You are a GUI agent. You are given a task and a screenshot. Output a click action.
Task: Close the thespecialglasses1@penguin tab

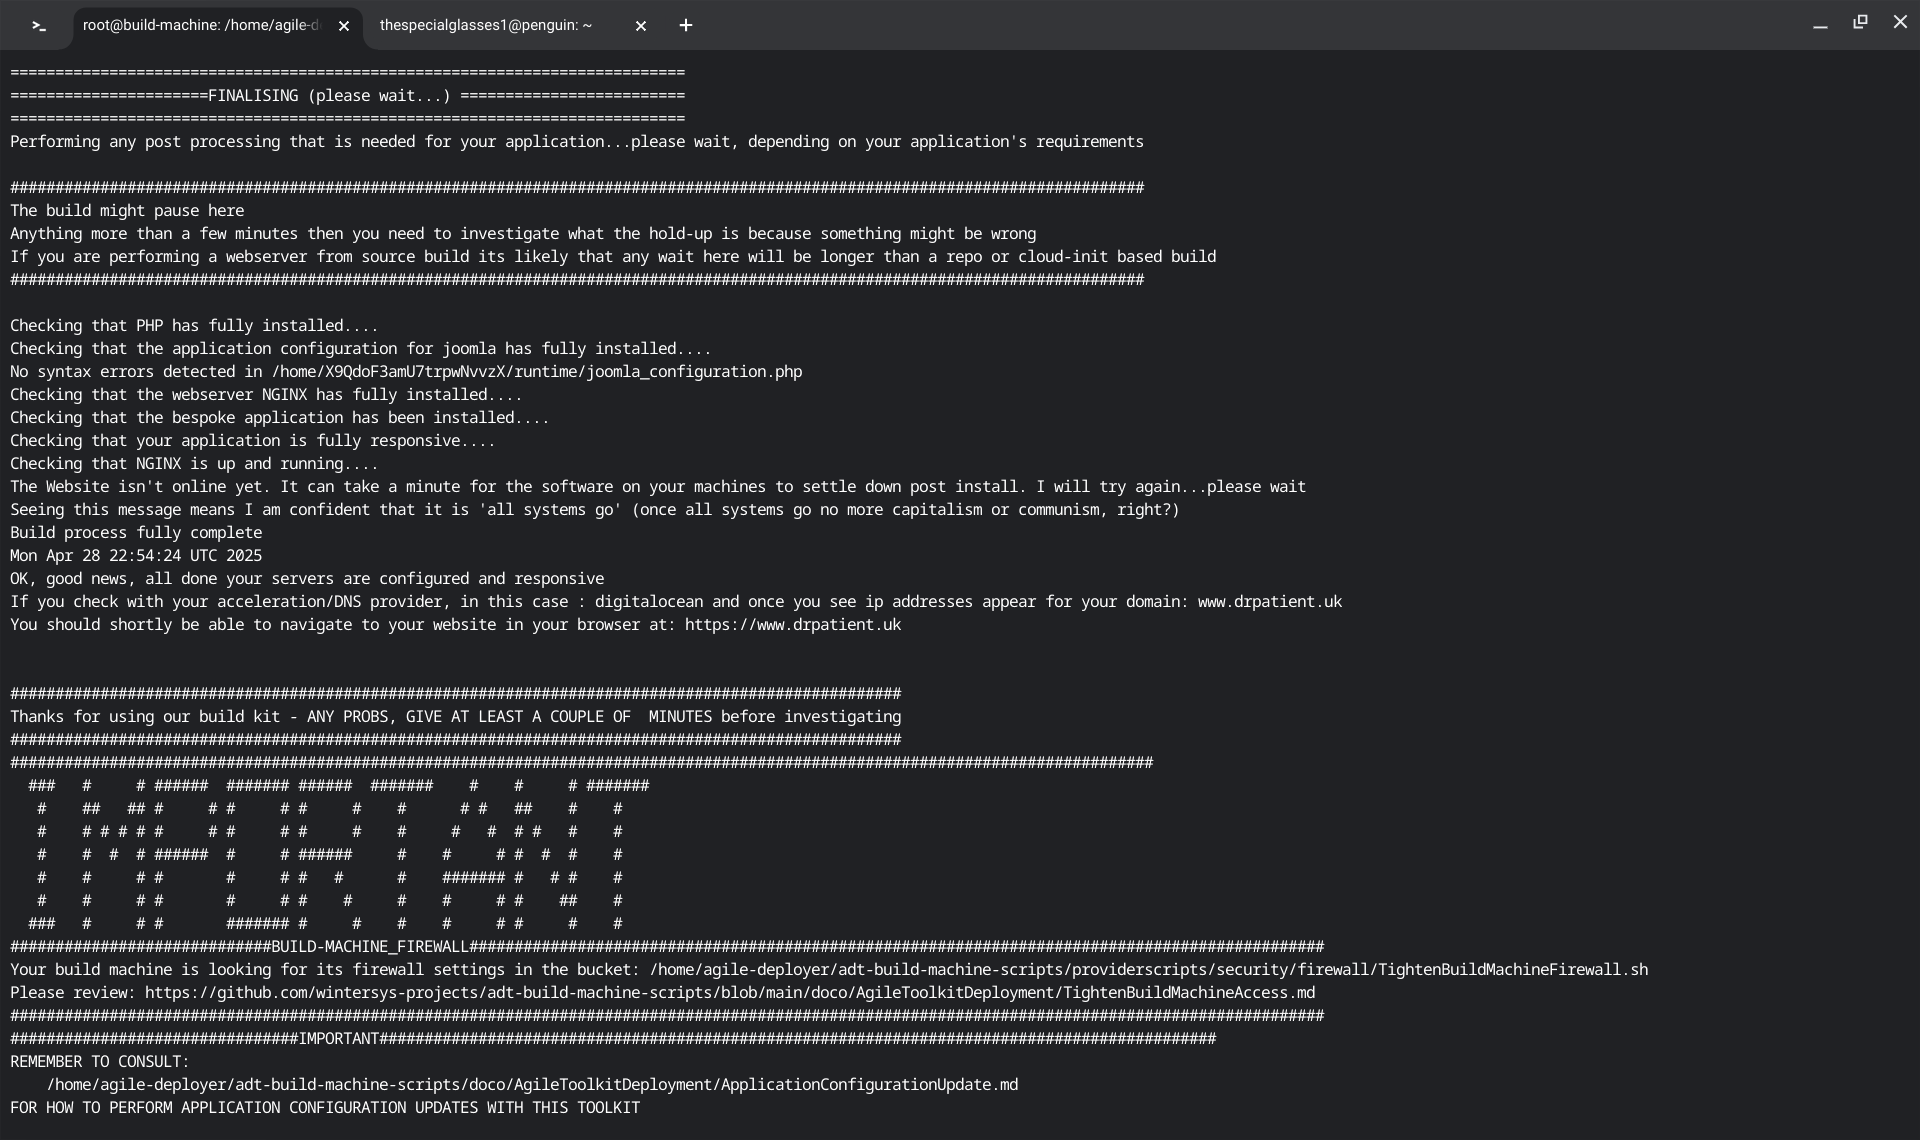pos(641,26)
